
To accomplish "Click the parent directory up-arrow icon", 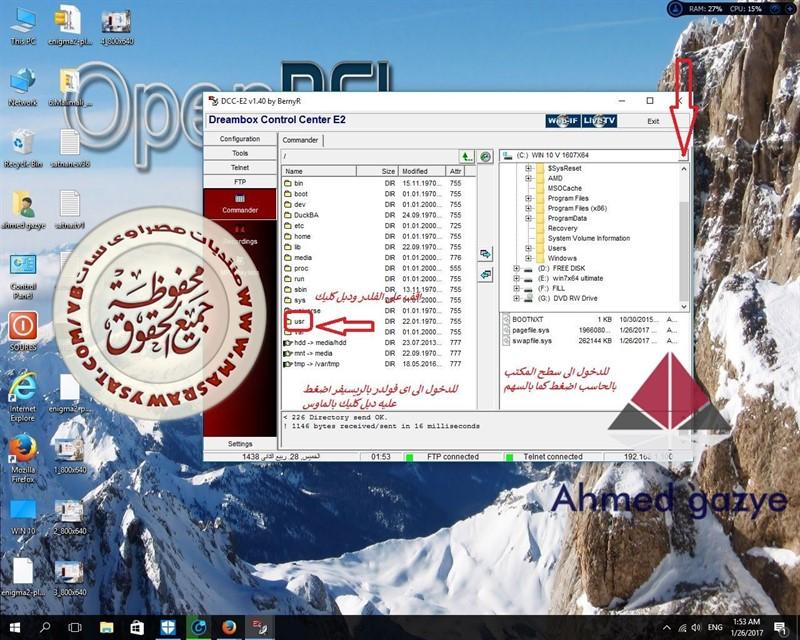I will [x=466, y=156].
